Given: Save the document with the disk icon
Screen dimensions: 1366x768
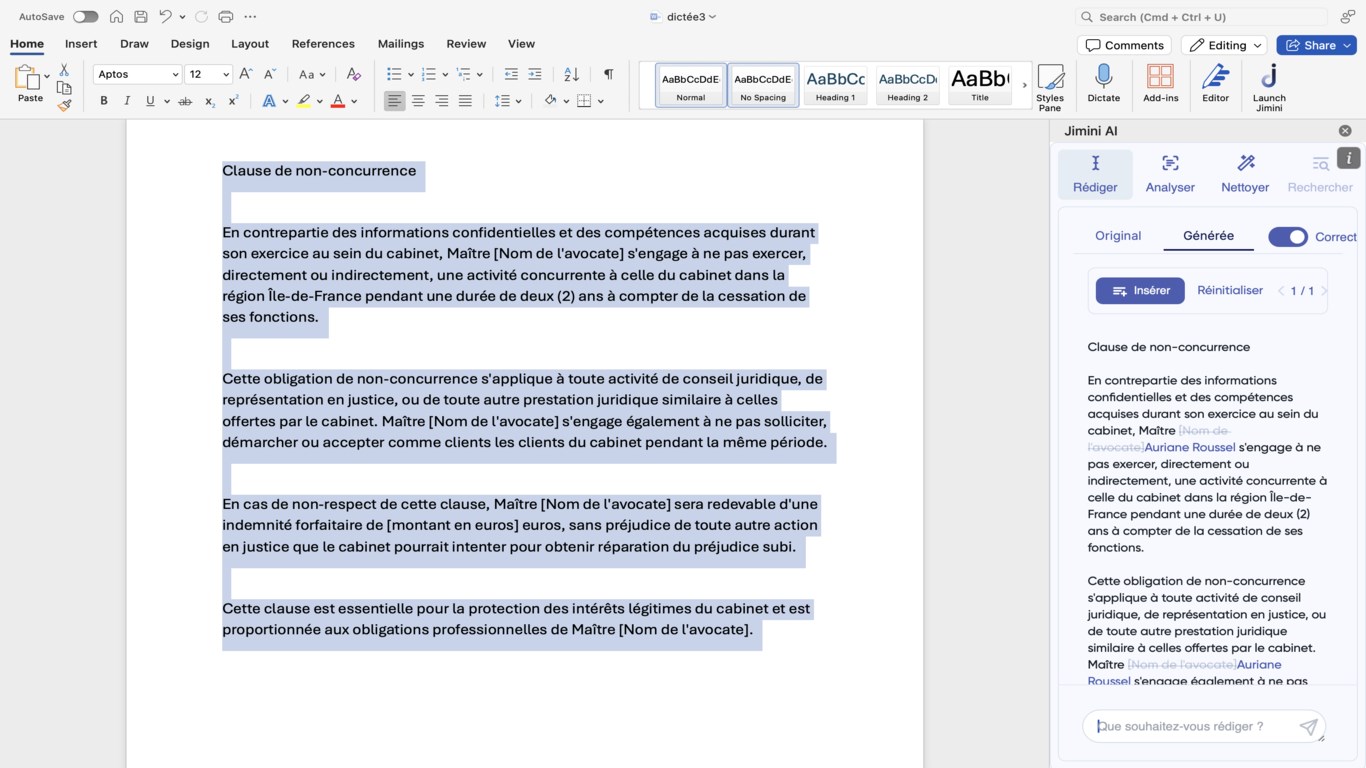Looking at the screenshot, I should [141, 17].
